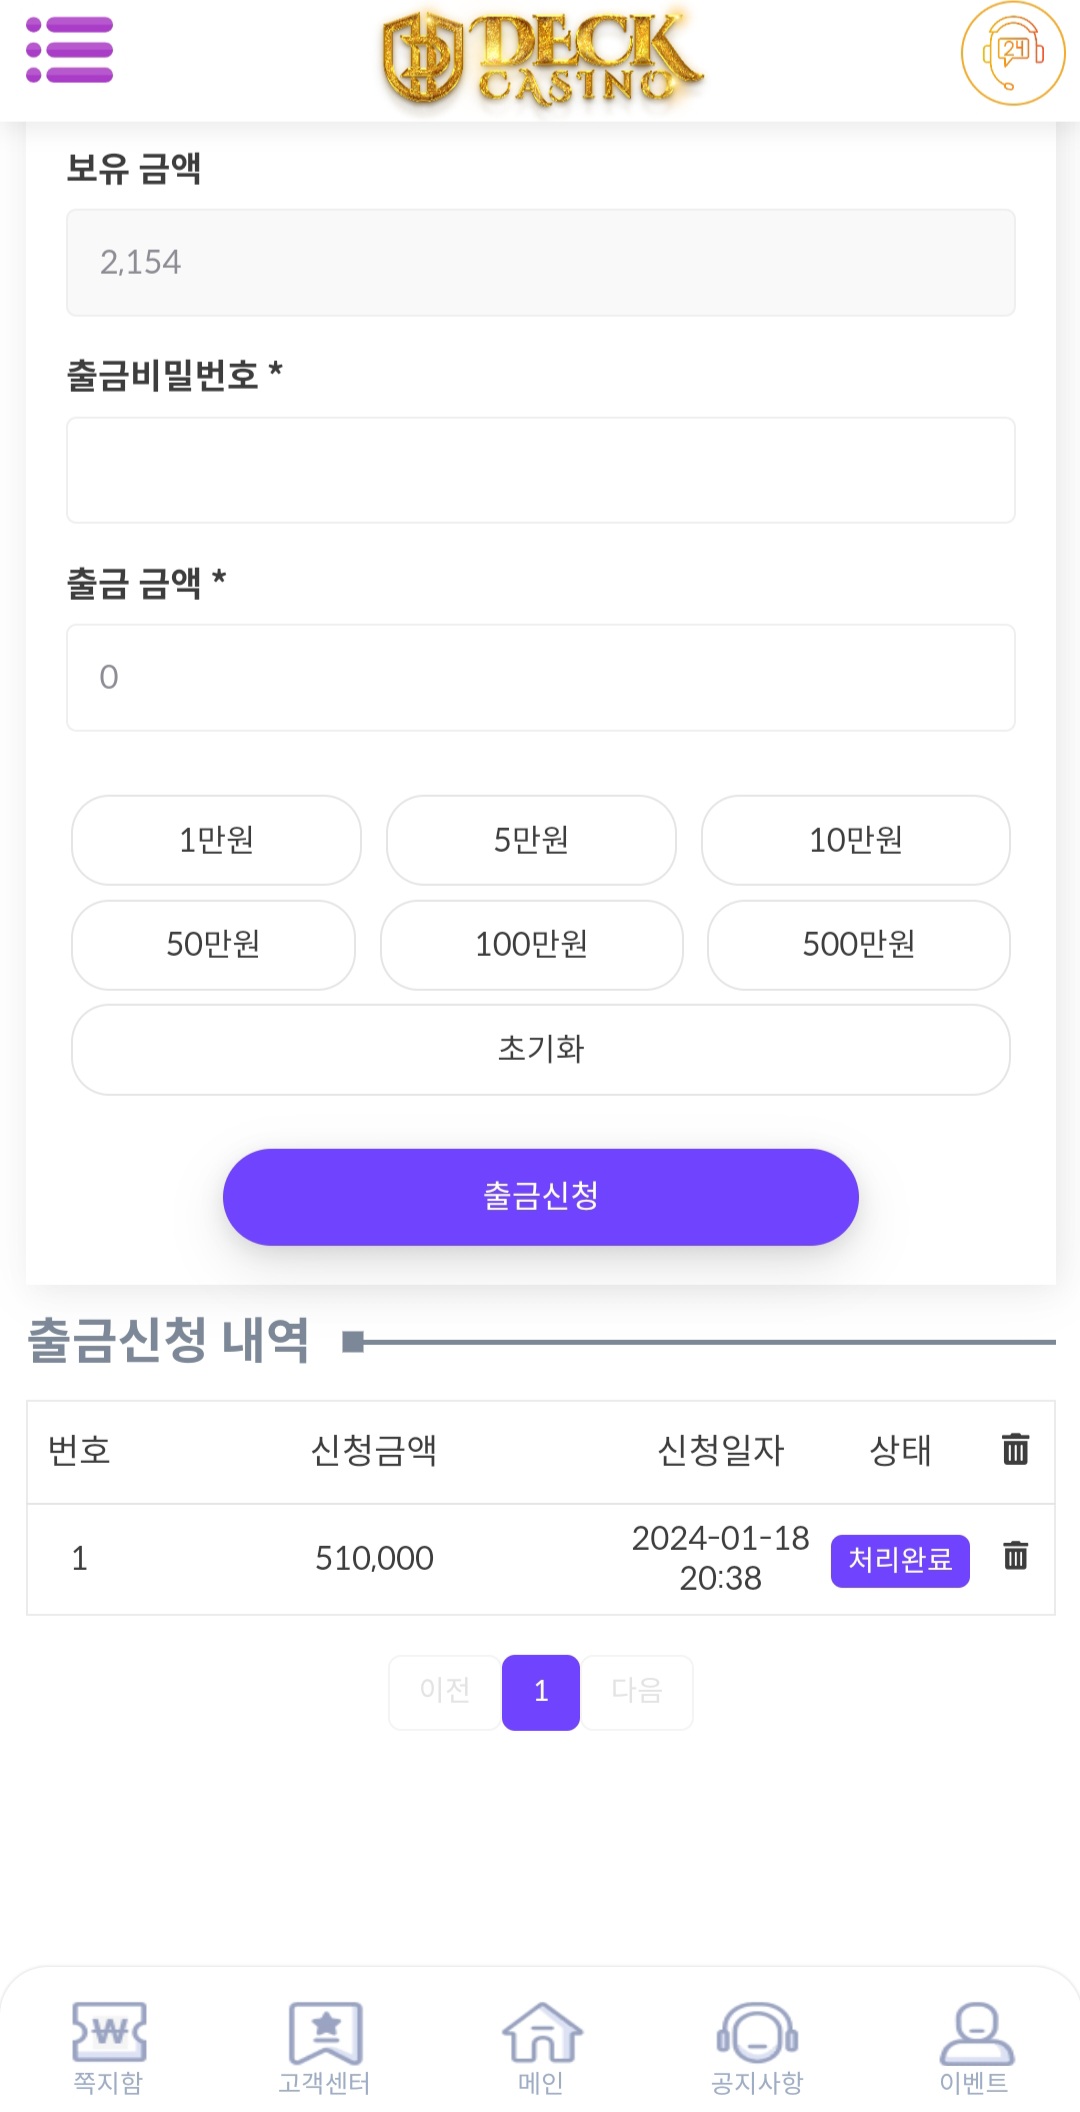
Task: Choose the 10만원 quick amount
Action: [856, 840]
